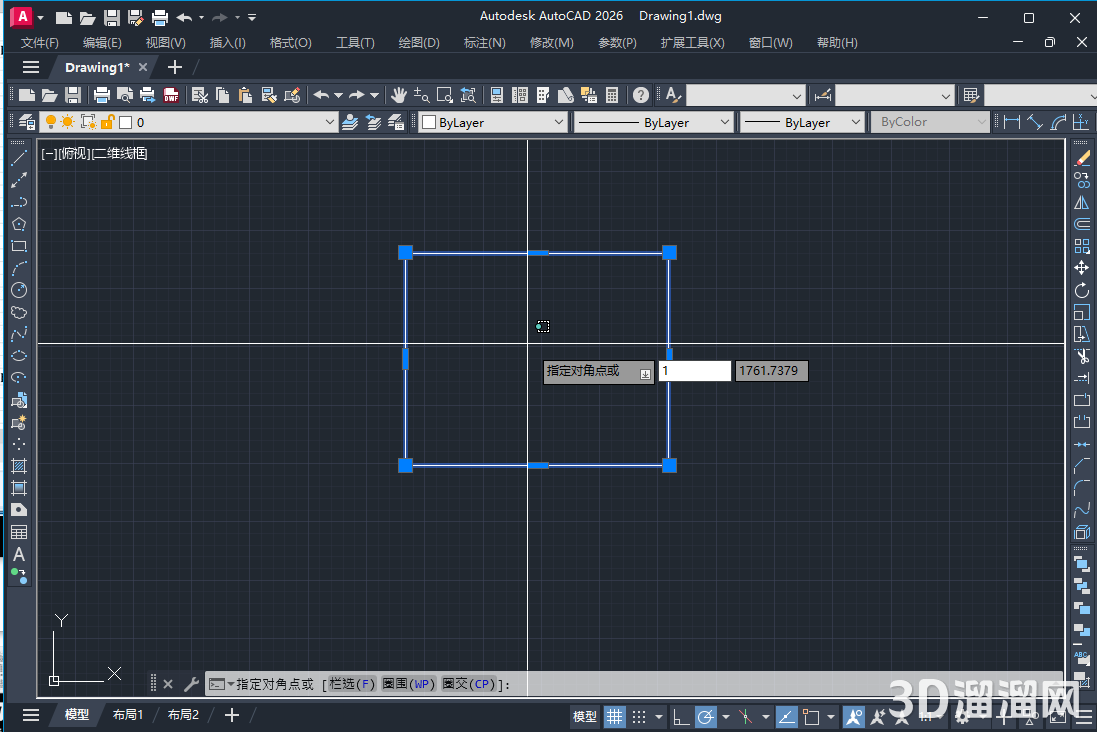Open the 绘图(D) menu
This screenshot has width=1097, height=732.
419,43
